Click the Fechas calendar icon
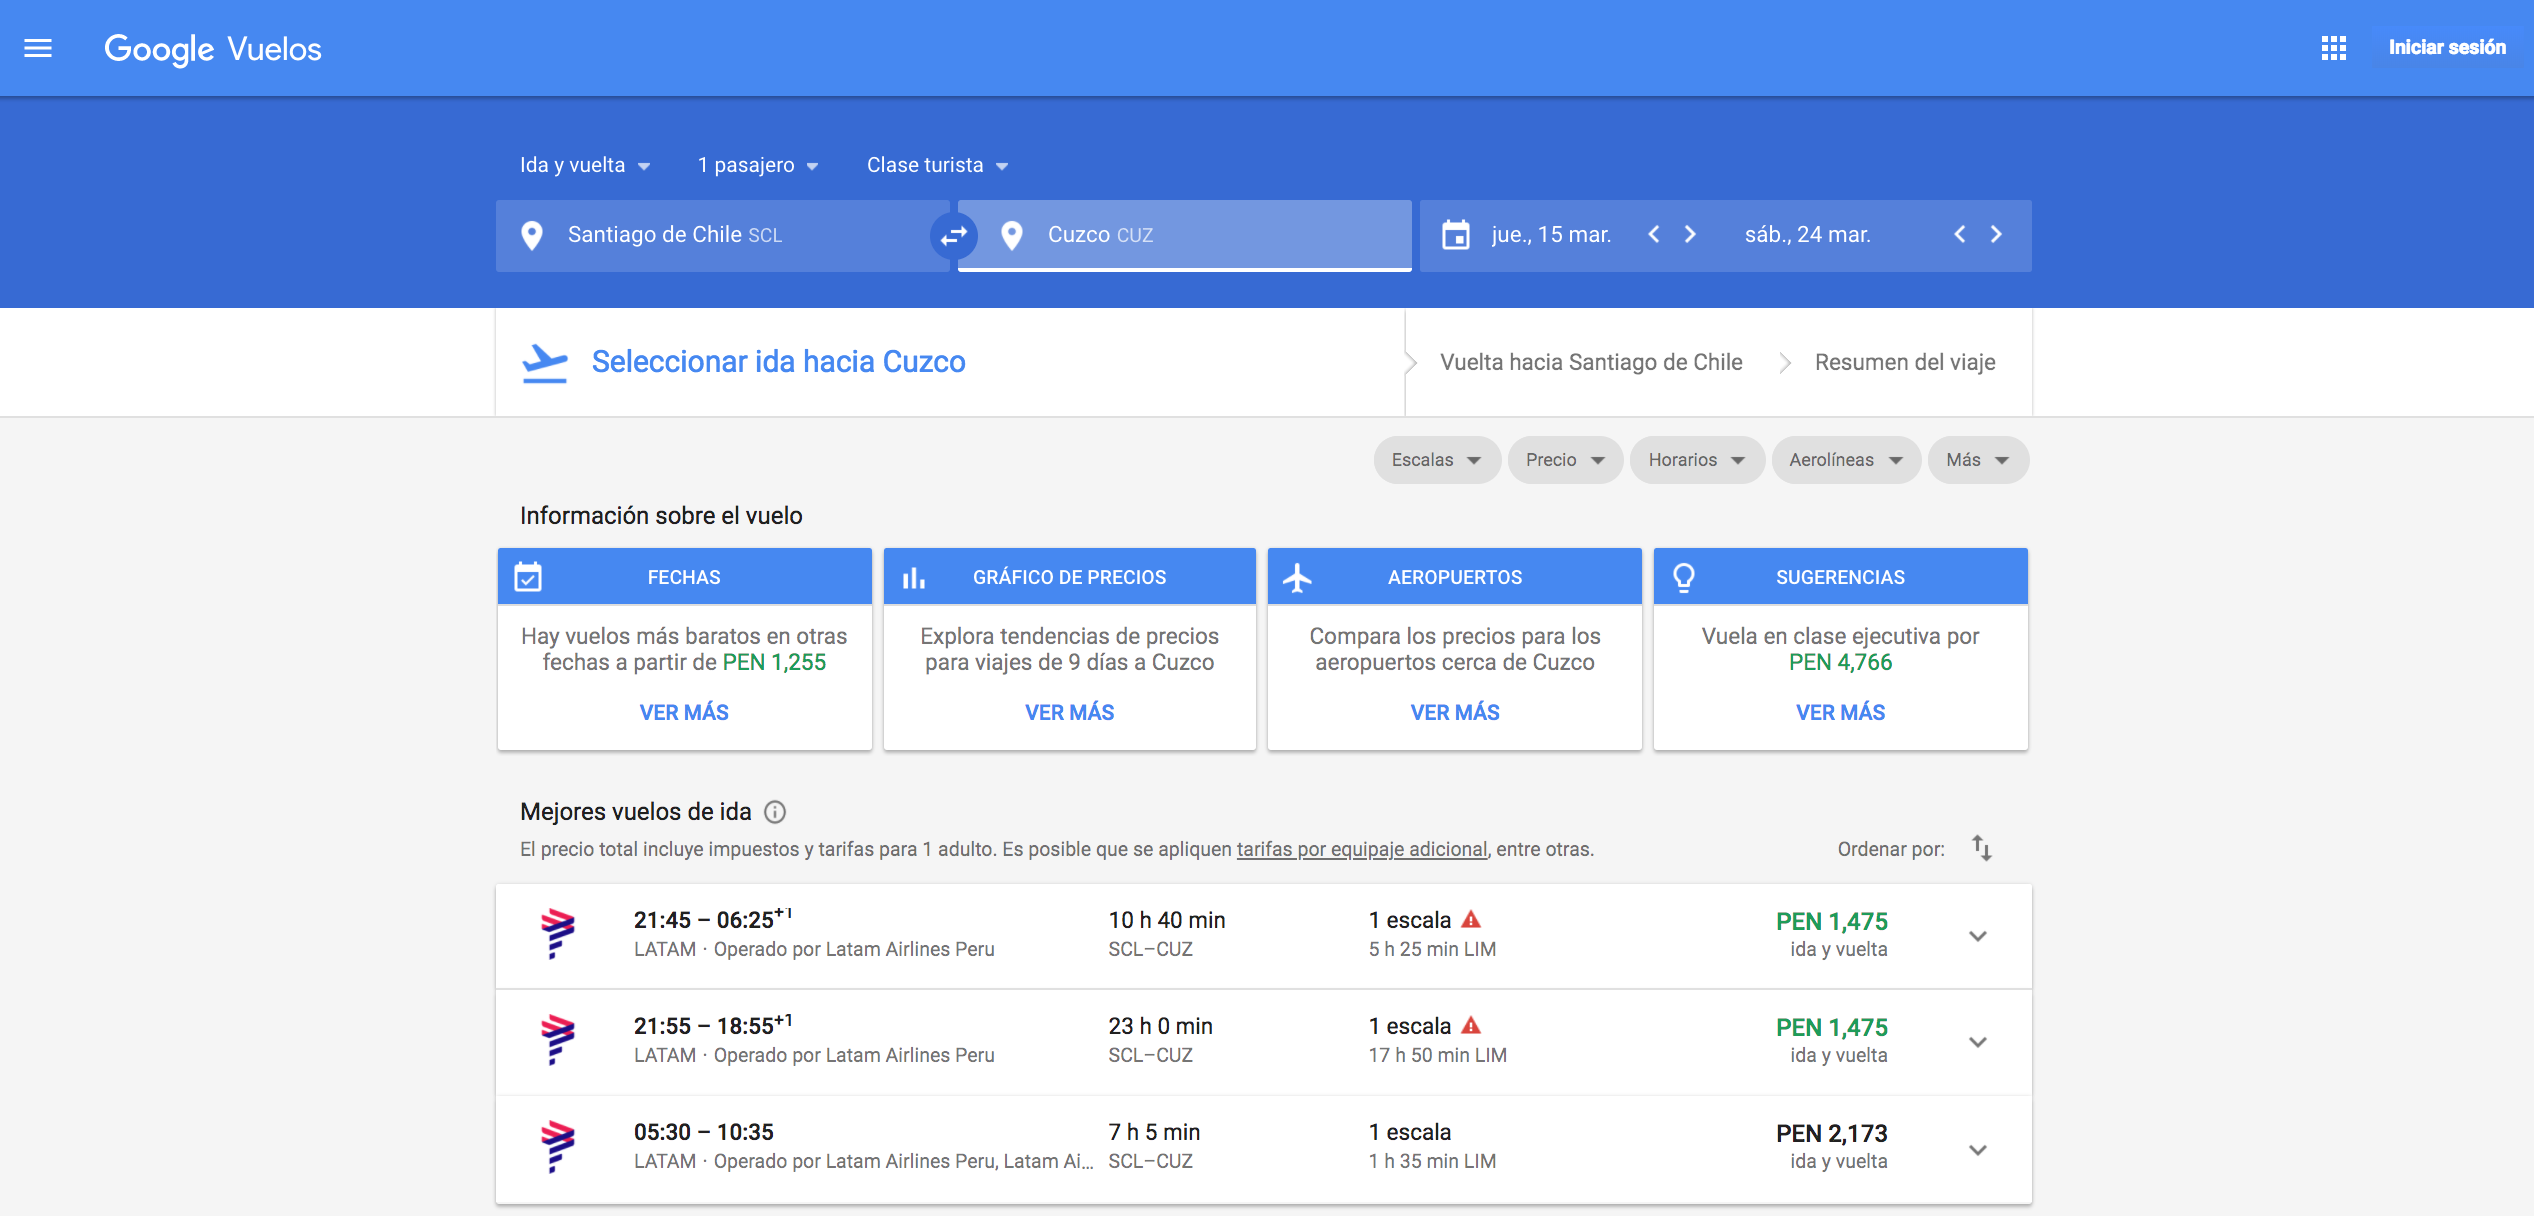Viewport: 2534px width, 1216px height. tap(528, 577)
